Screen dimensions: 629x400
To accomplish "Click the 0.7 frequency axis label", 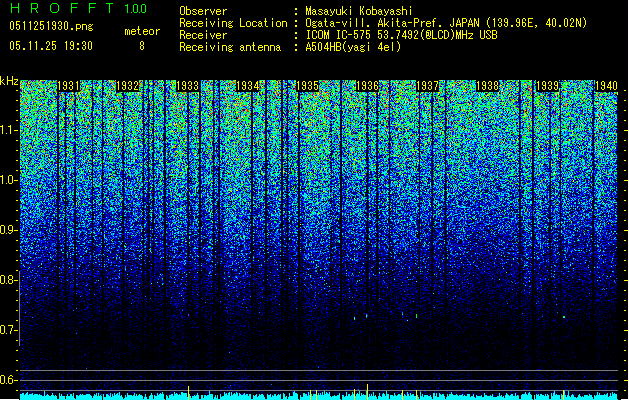I will click(x=8, y=330).
